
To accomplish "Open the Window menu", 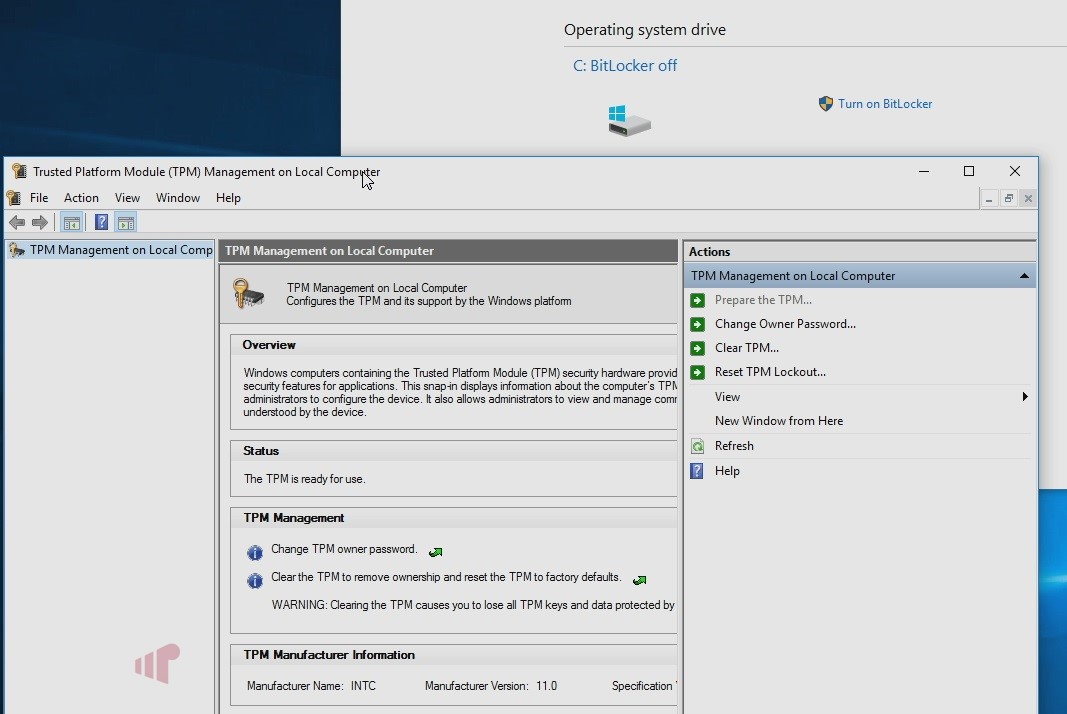I will pyautogui.click(x=178, y=198).
